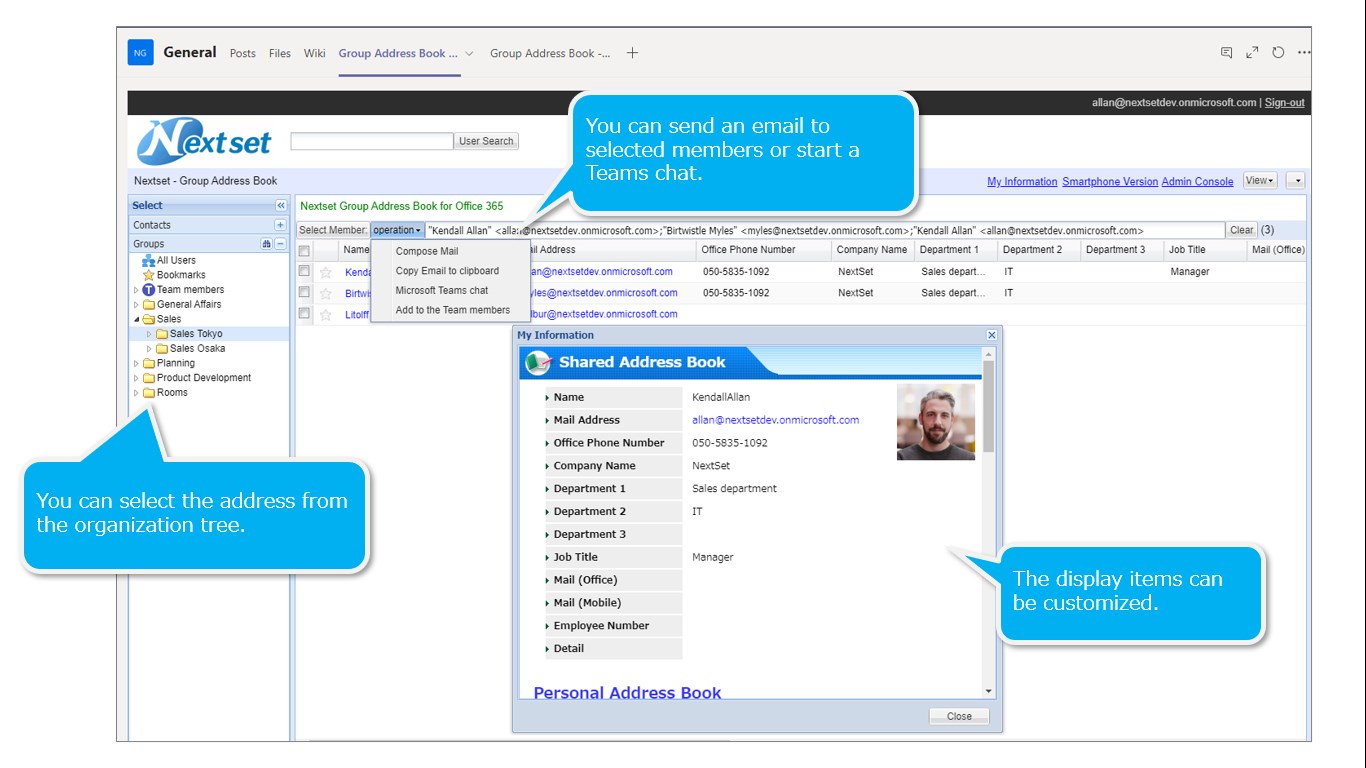Click the selected members address field
Screen dimensions: 1366x768
click(824, 230)
